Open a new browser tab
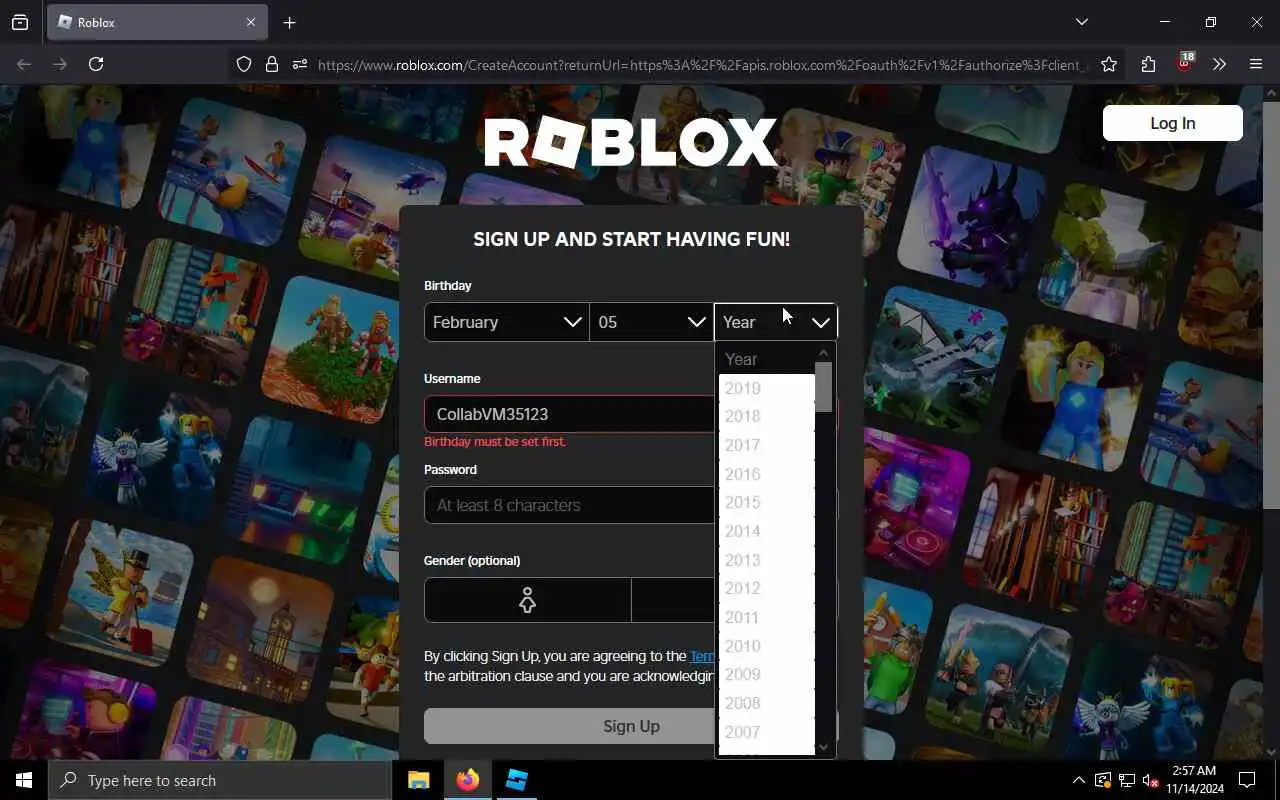The height and width of the screenshot is (800, 1280). click(x=289, y=22)
